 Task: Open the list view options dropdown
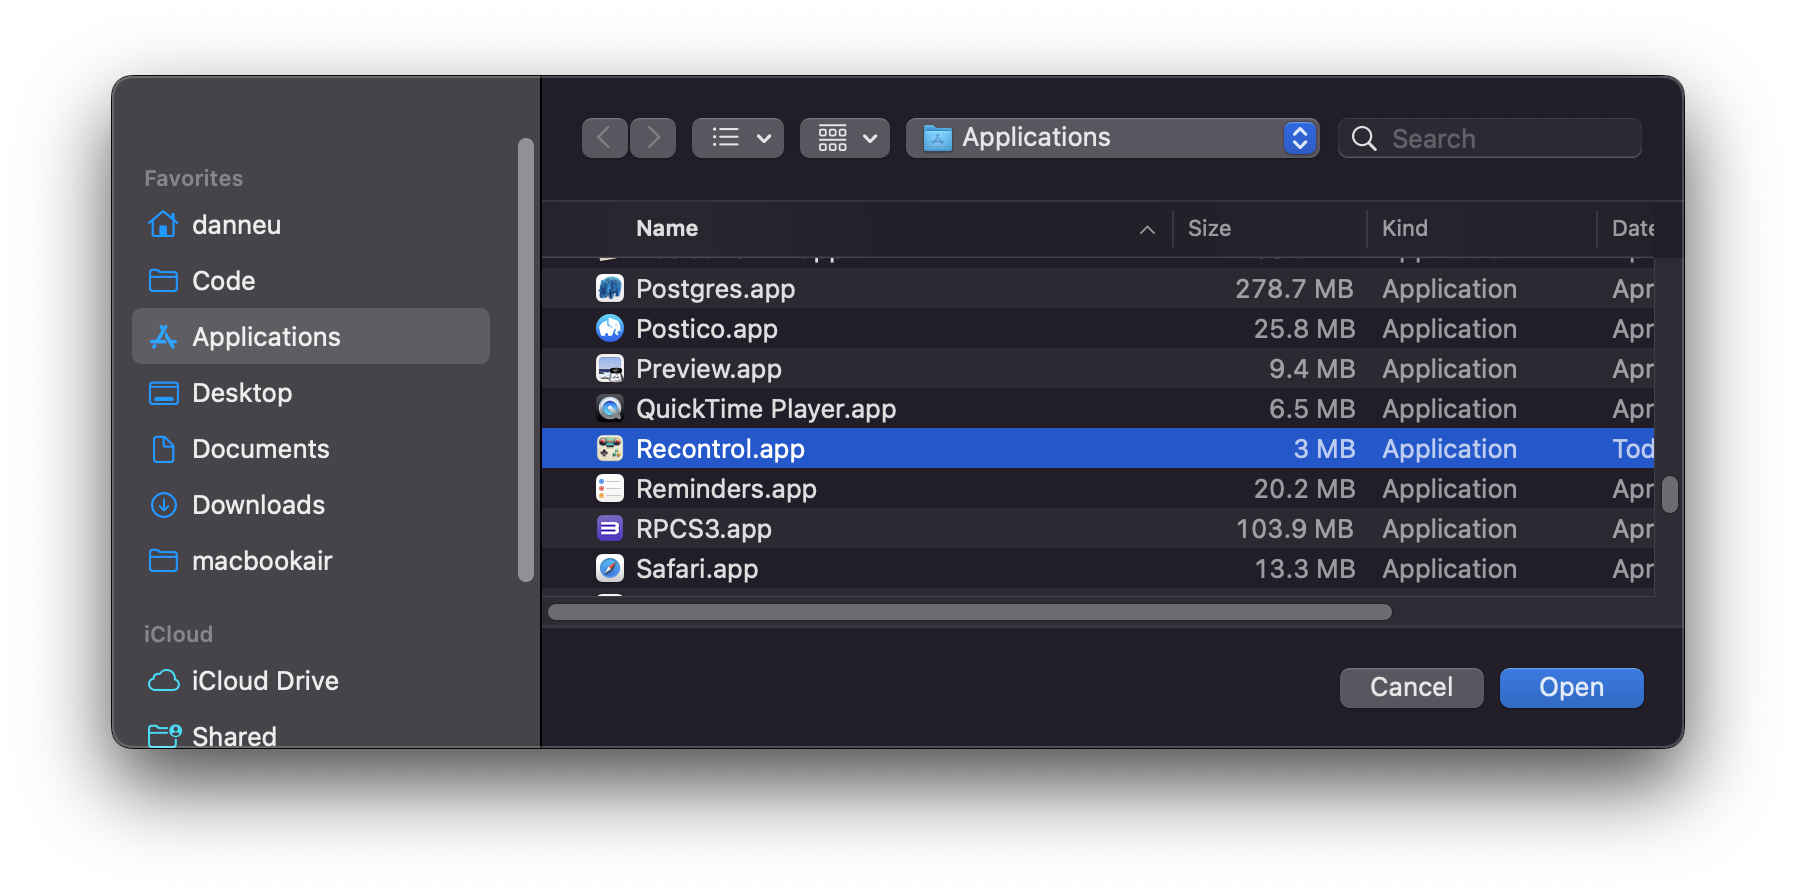(x=738, y=138)
